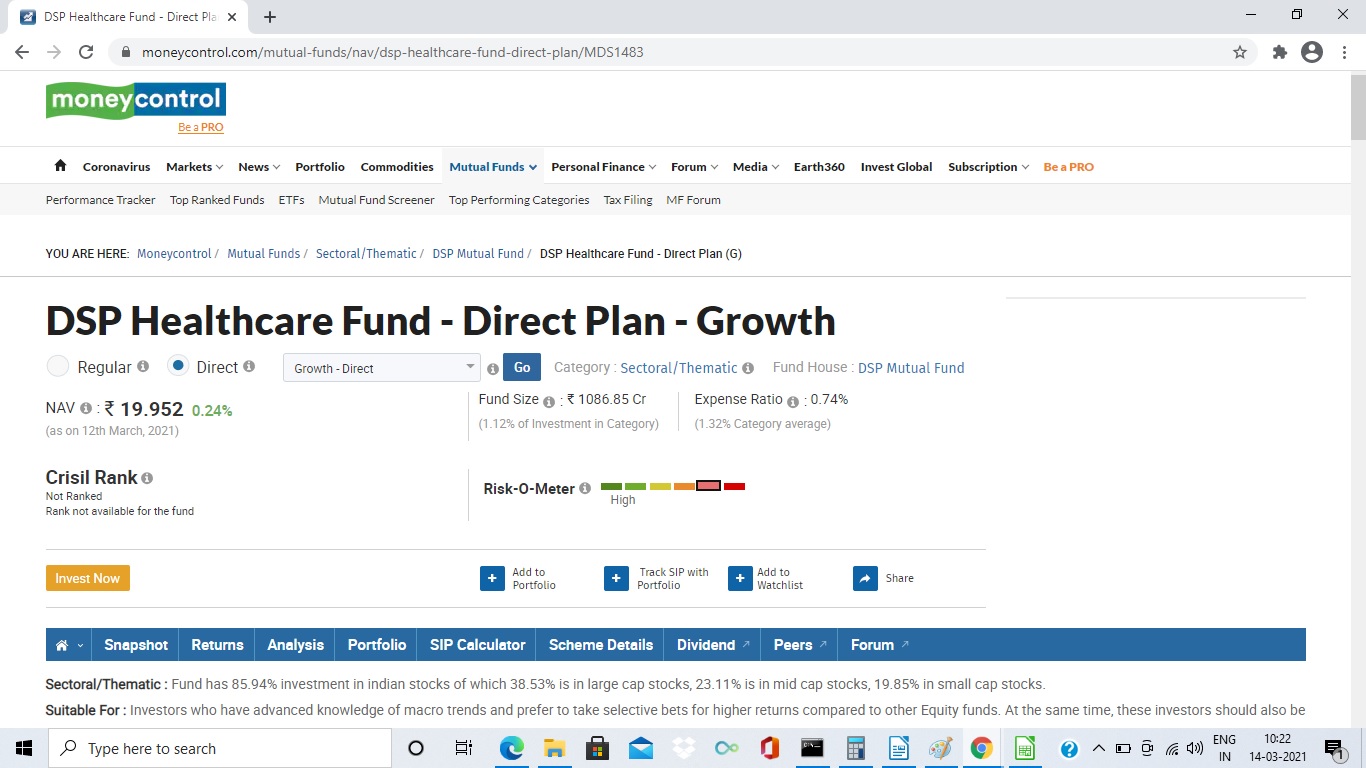The width and height of the screenshot is (1366, 768).
Task: Click info icon beside Expense Ratio
Action: point(793,402)
